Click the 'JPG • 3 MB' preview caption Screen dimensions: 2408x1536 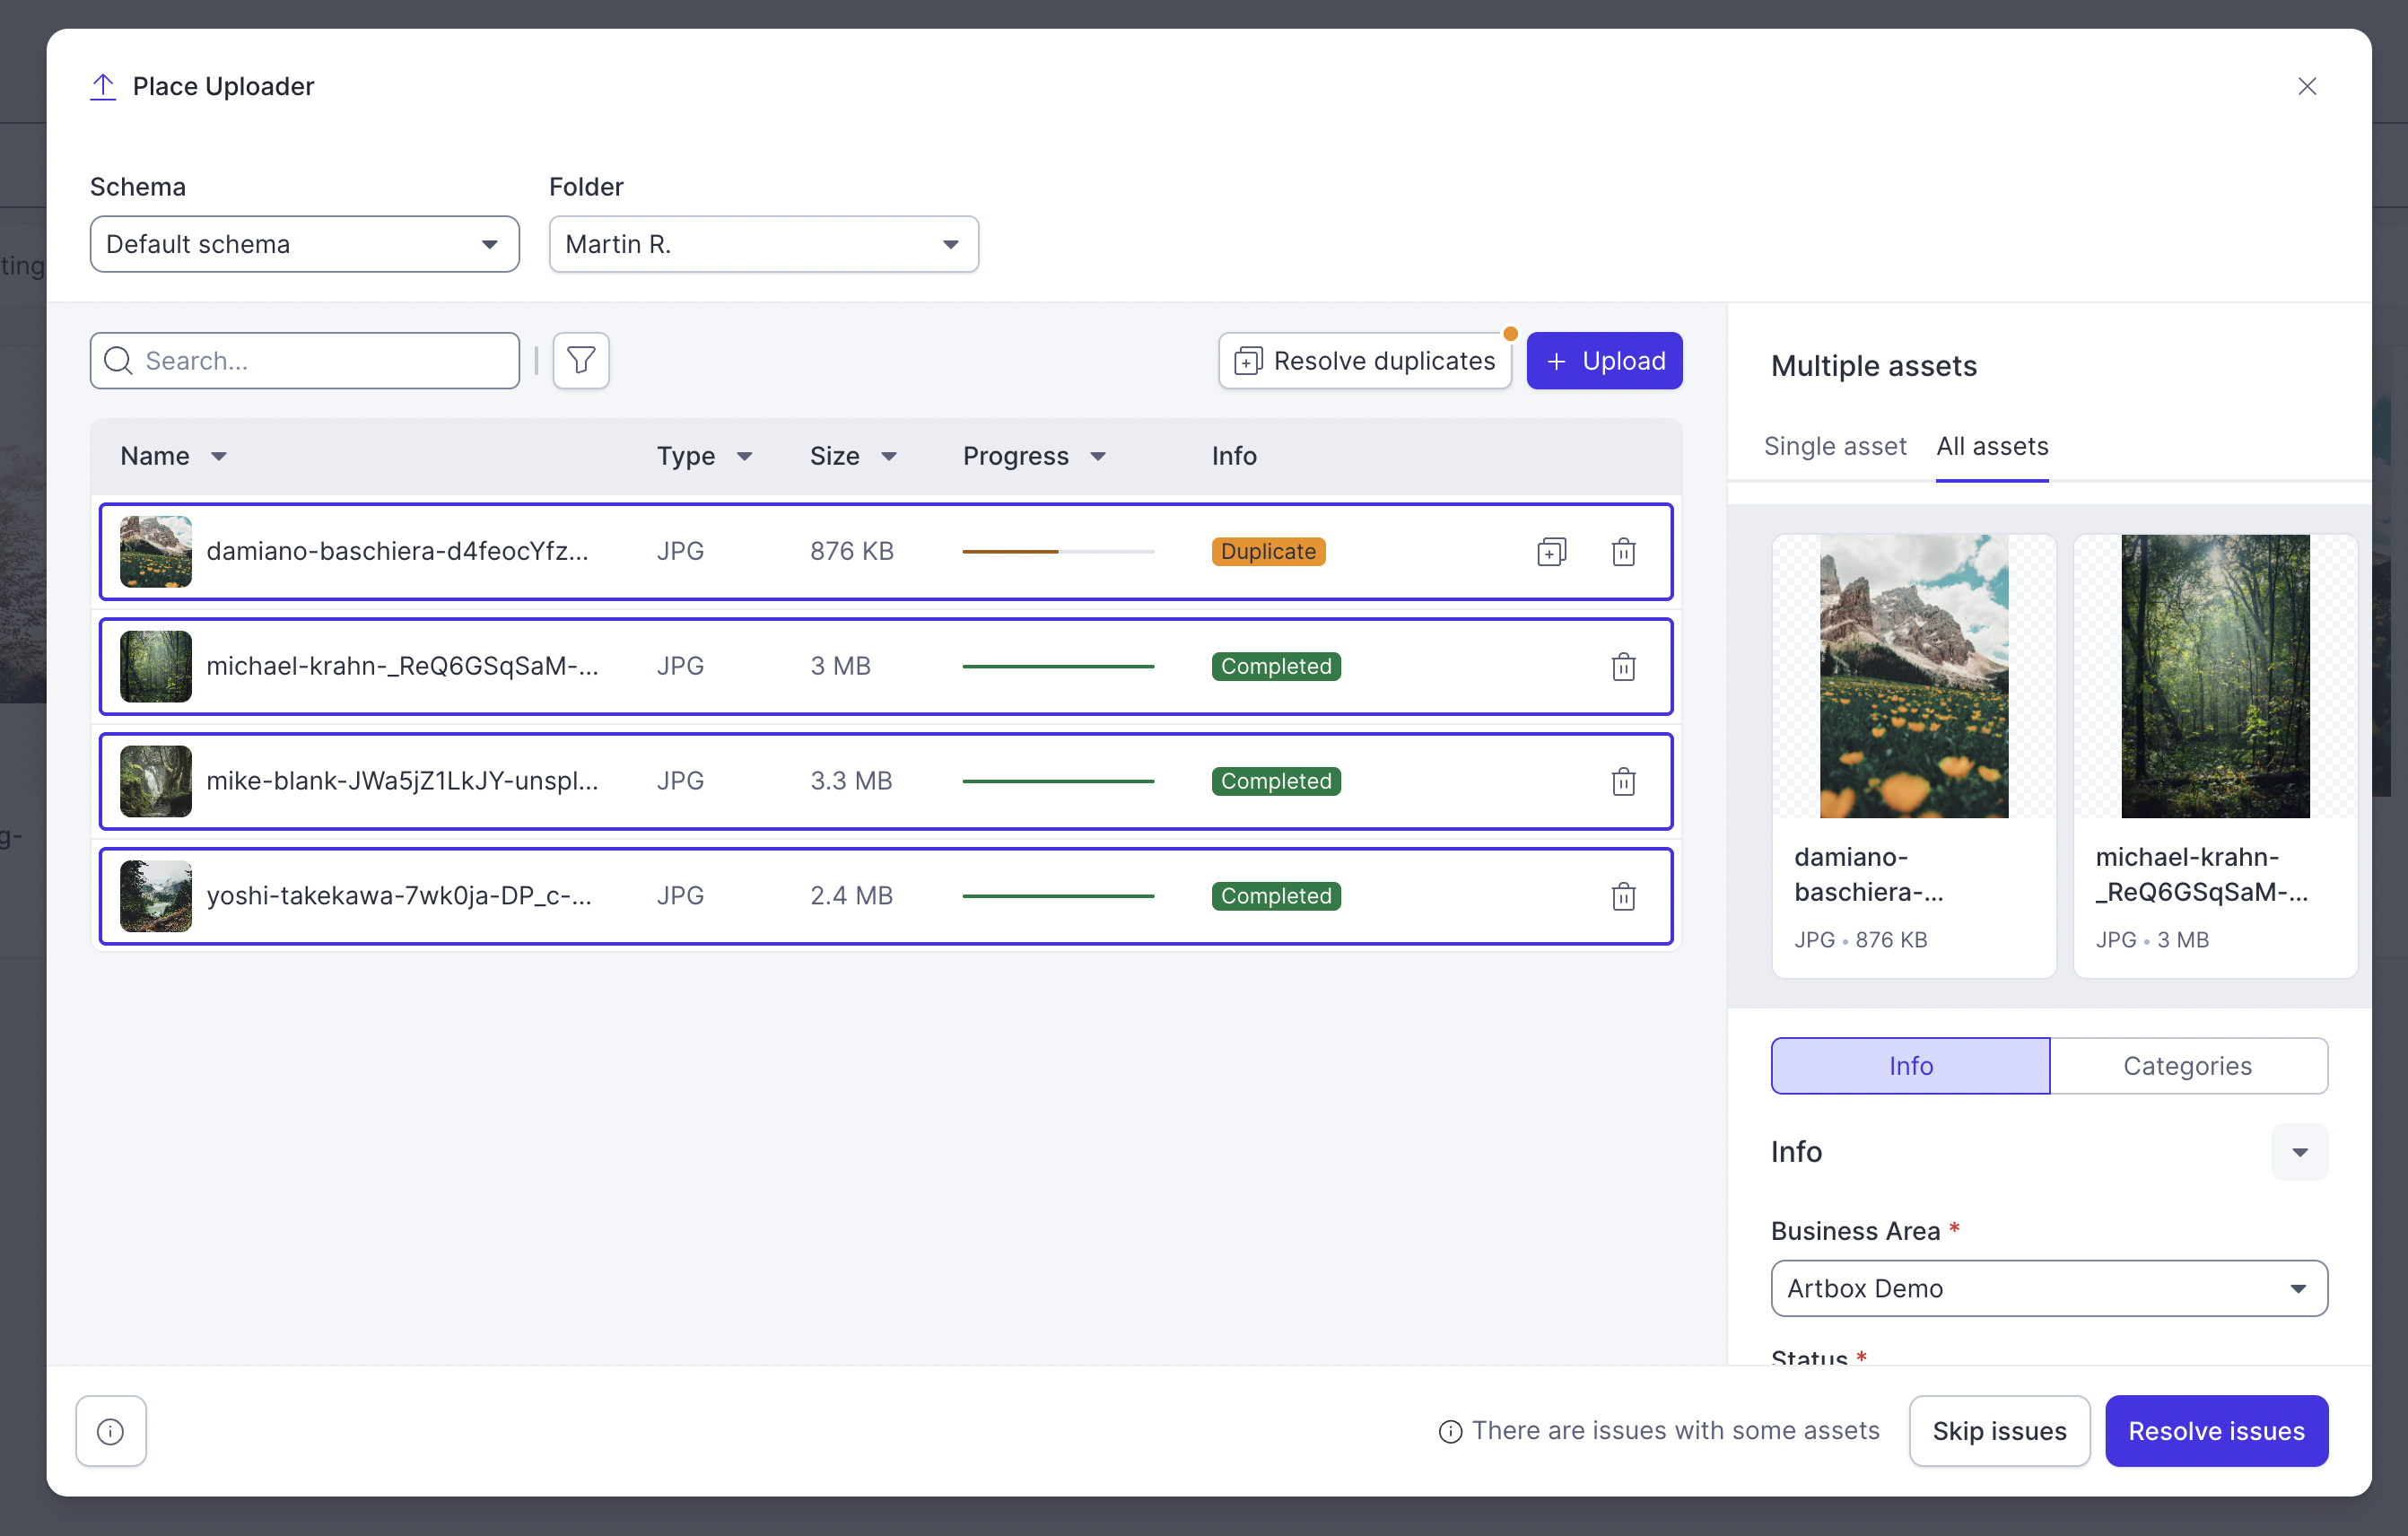(2152, 940)
